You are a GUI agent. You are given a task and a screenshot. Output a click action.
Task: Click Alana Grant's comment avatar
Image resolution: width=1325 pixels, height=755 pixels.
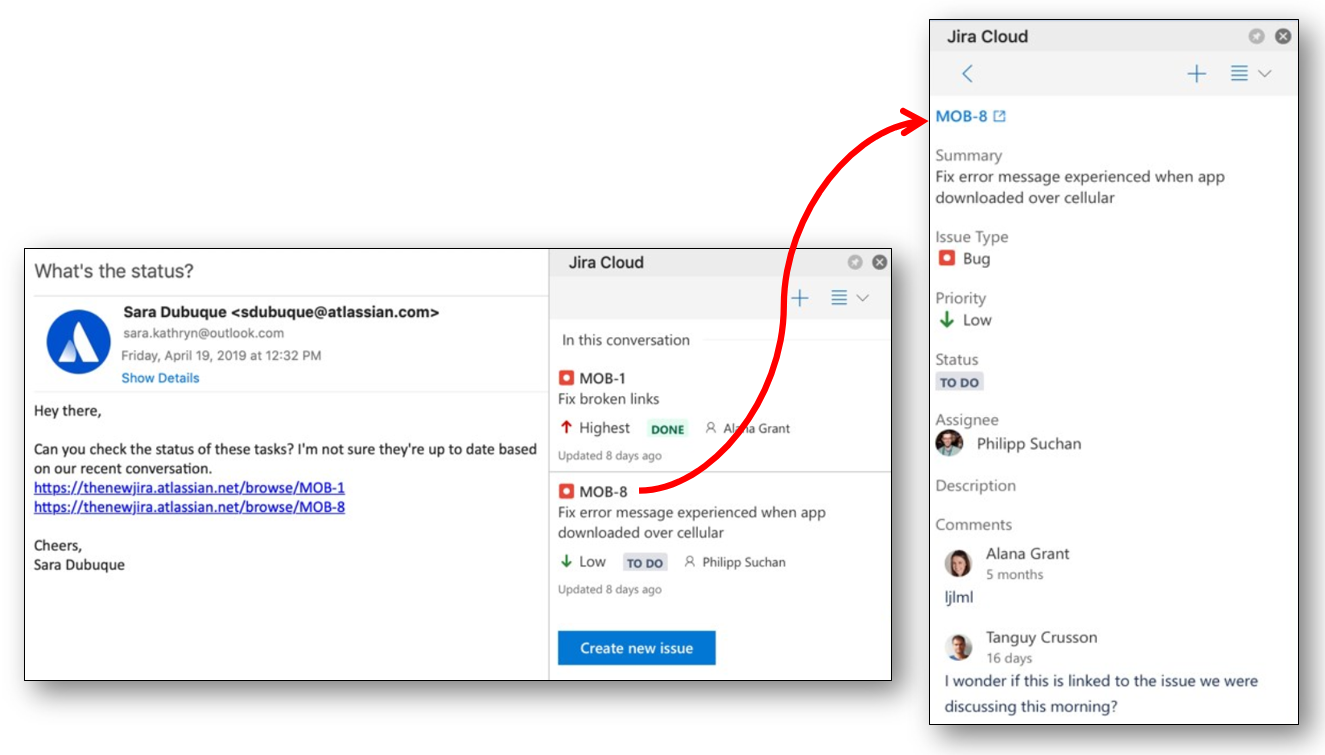coord(958,563)
